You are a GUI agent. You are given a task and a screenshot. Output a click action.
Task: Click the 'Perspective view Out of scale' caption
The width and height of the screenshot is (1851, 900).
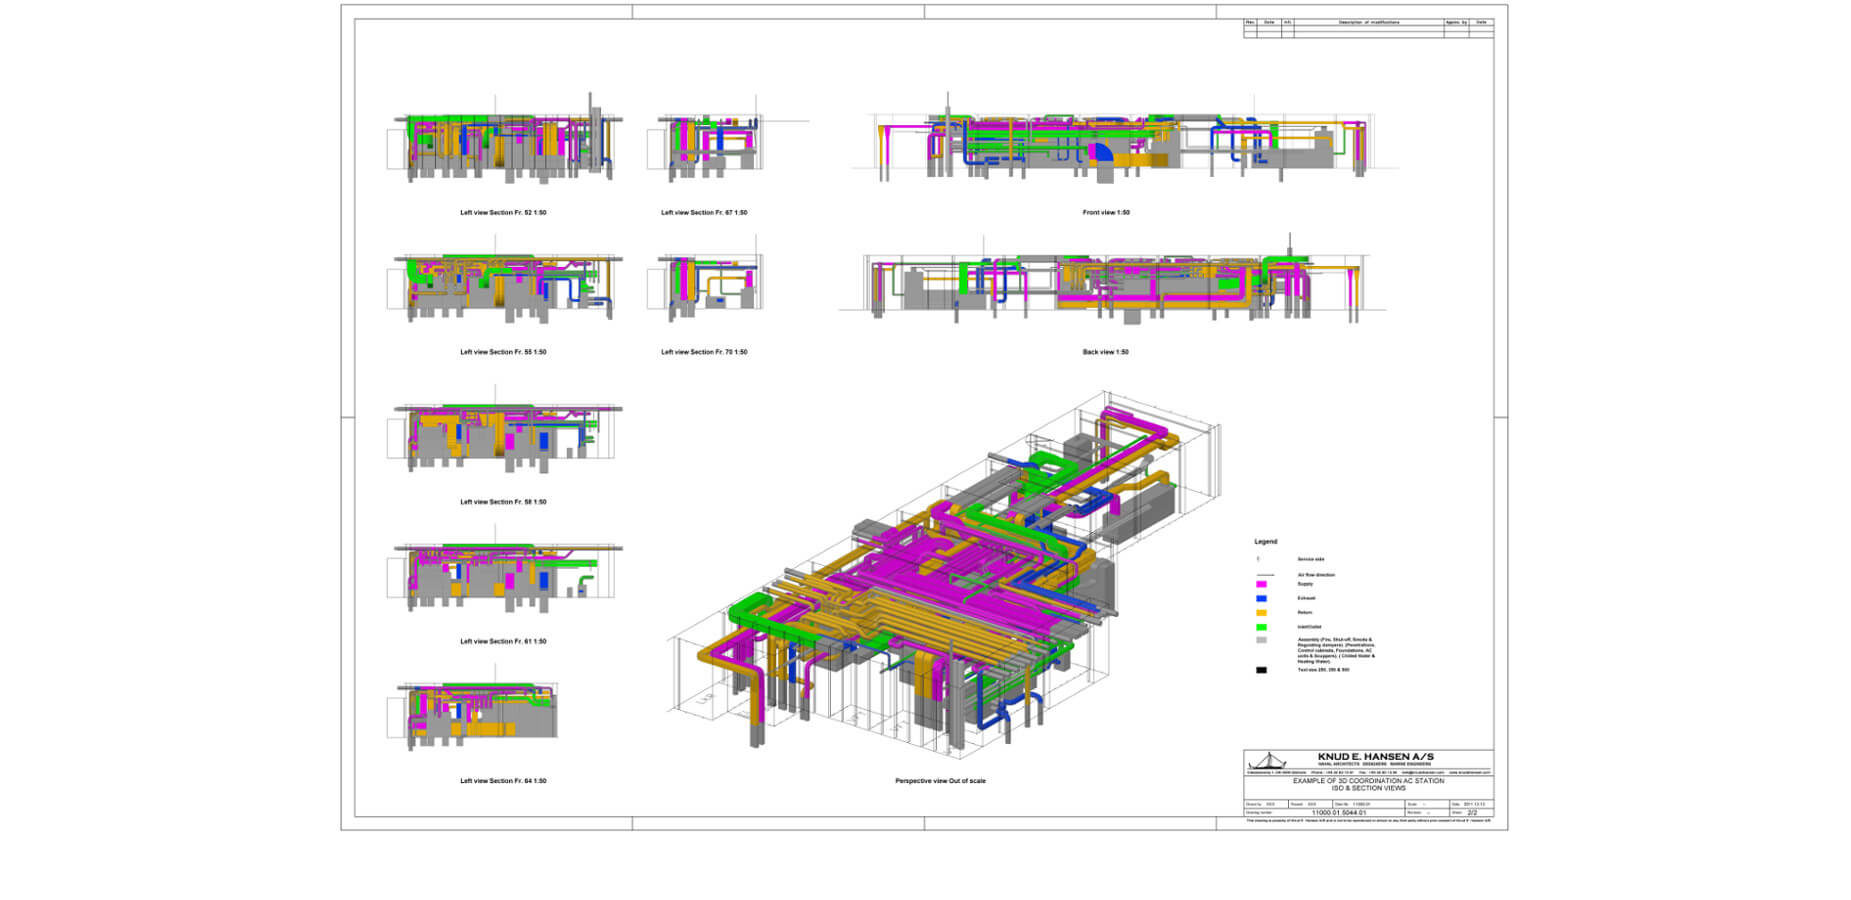pyautogui.click(x=940, y=781)
